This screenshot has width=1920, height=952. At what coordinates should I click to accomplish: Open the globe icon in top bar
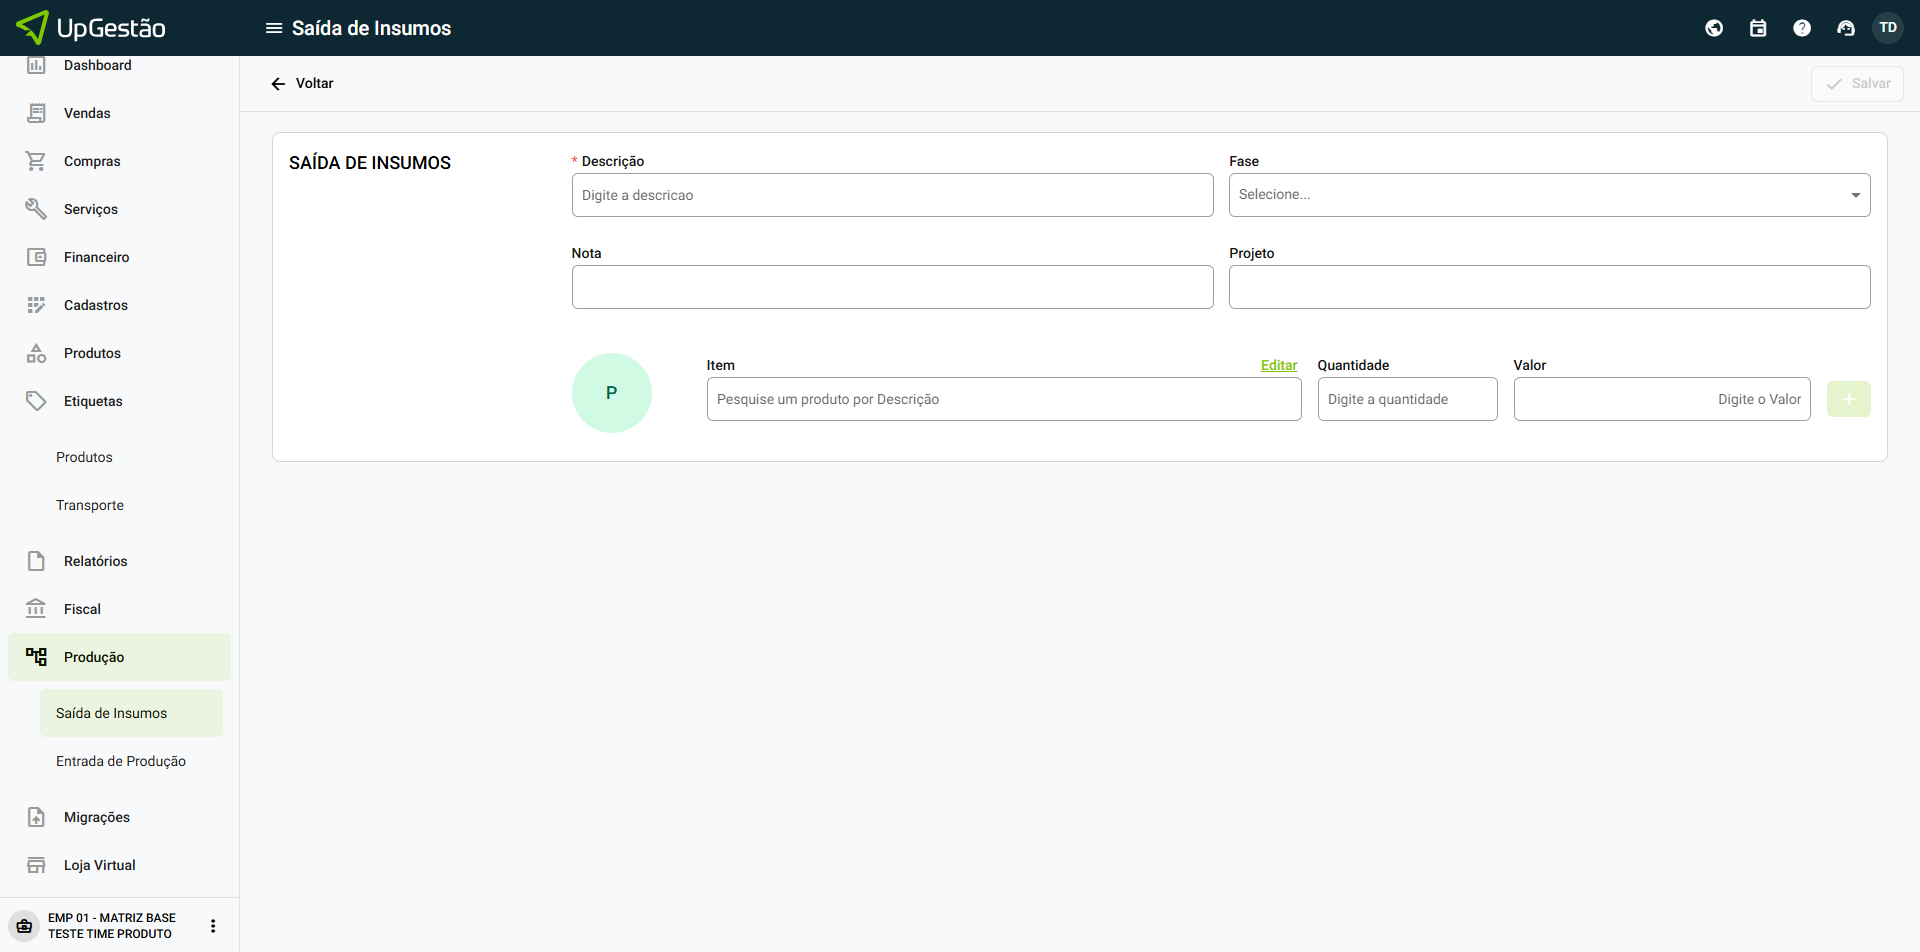click(1714, 28)
